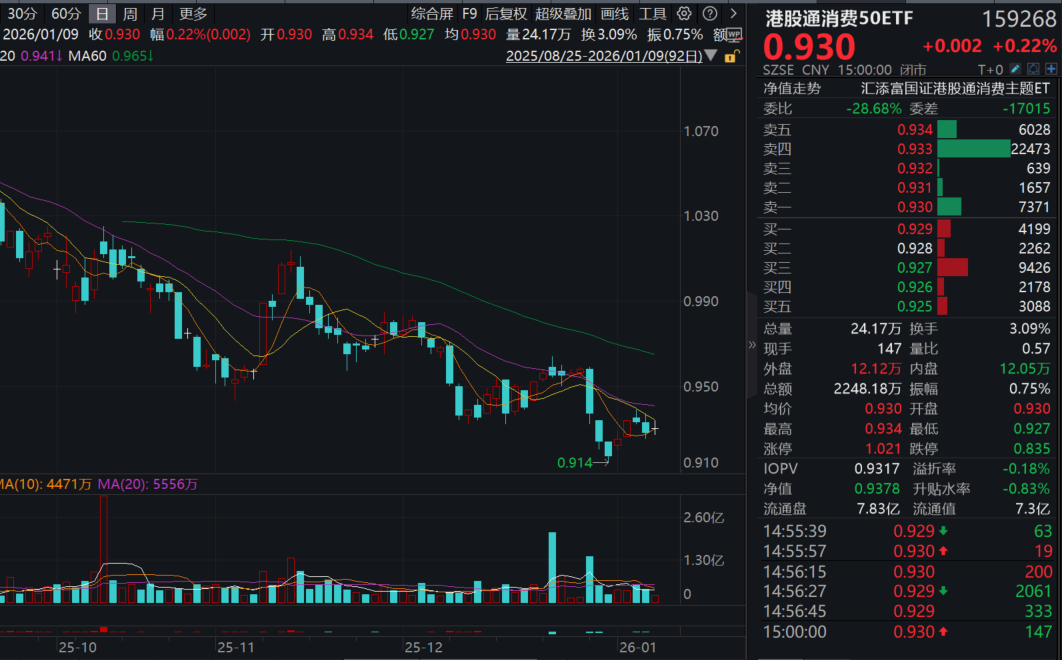Click the MA60 0.965 indicator label
This screenshot has width=1062, height=660.
pyautogui.click(x=110, y=56)
